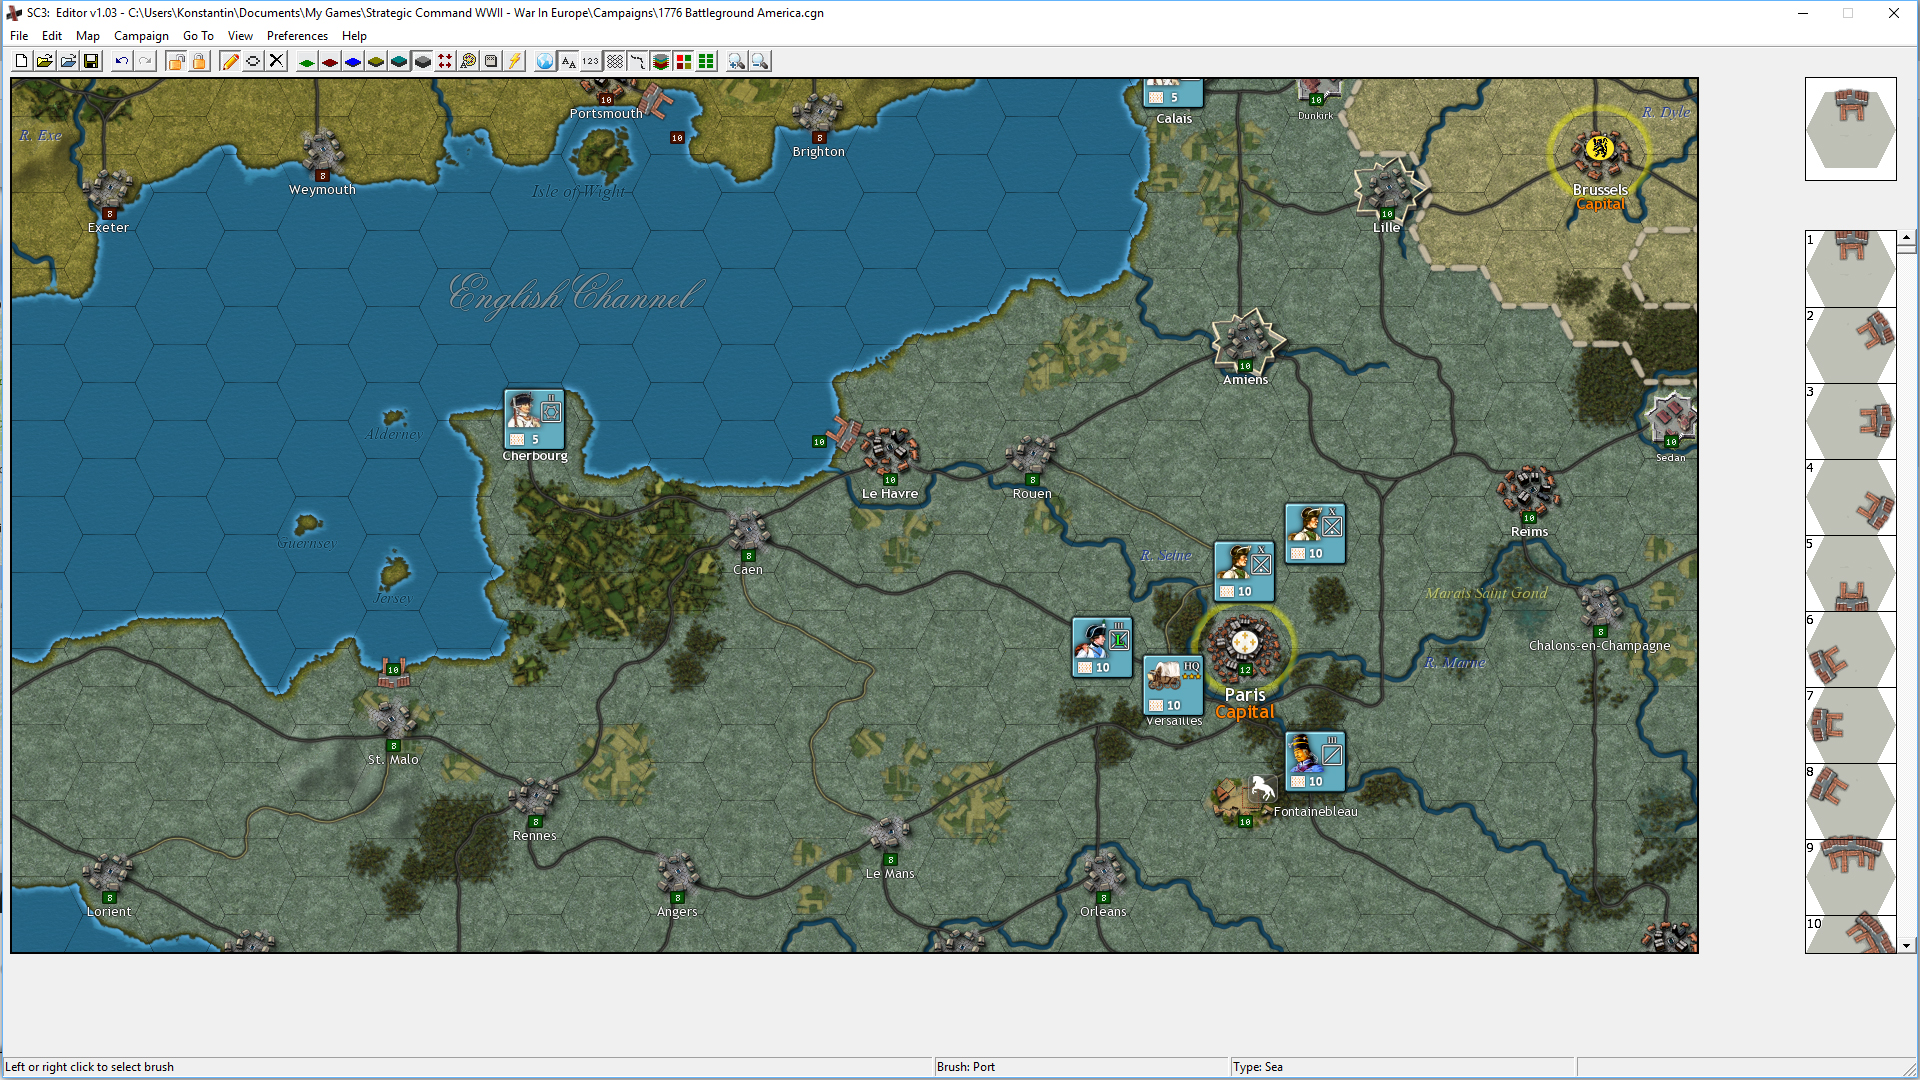Select port brush number 5
Screen dimensions: 1920x1080
coord(1851,573)
